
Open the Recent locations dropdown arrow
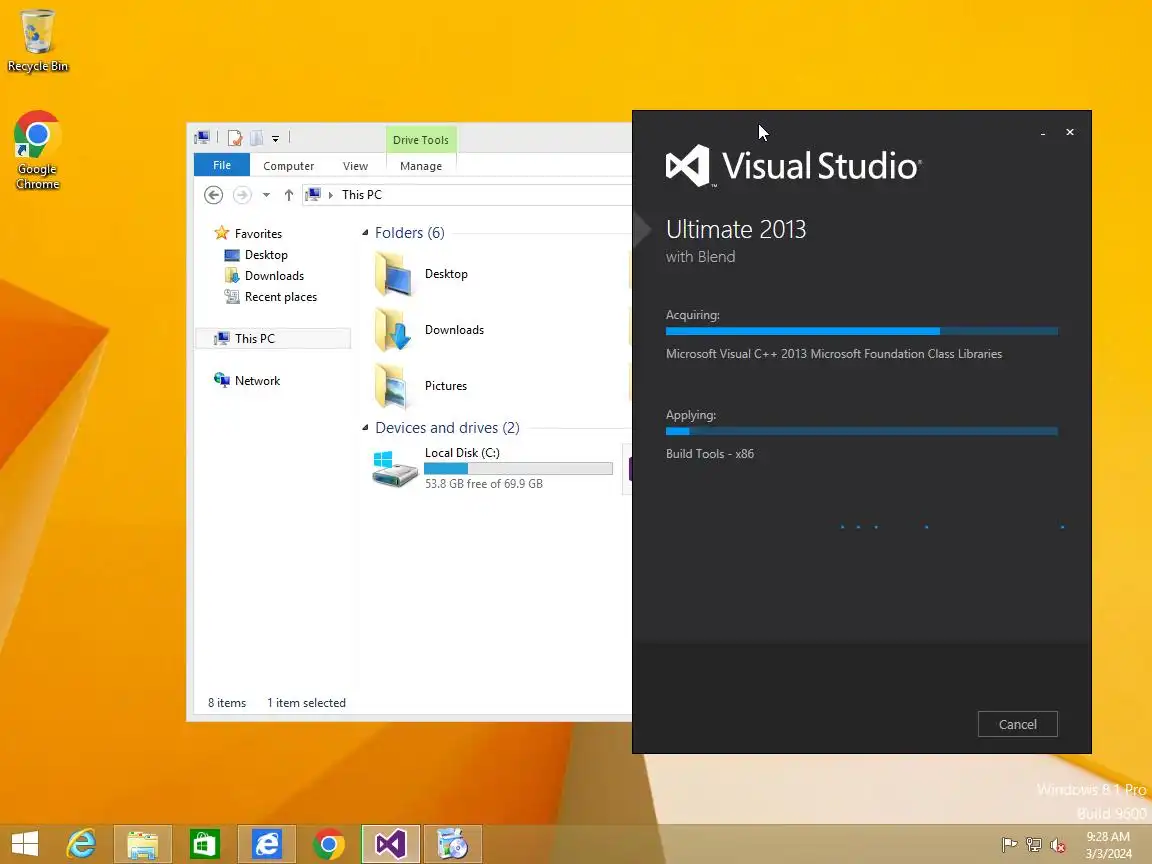click(x=267, y=195)
